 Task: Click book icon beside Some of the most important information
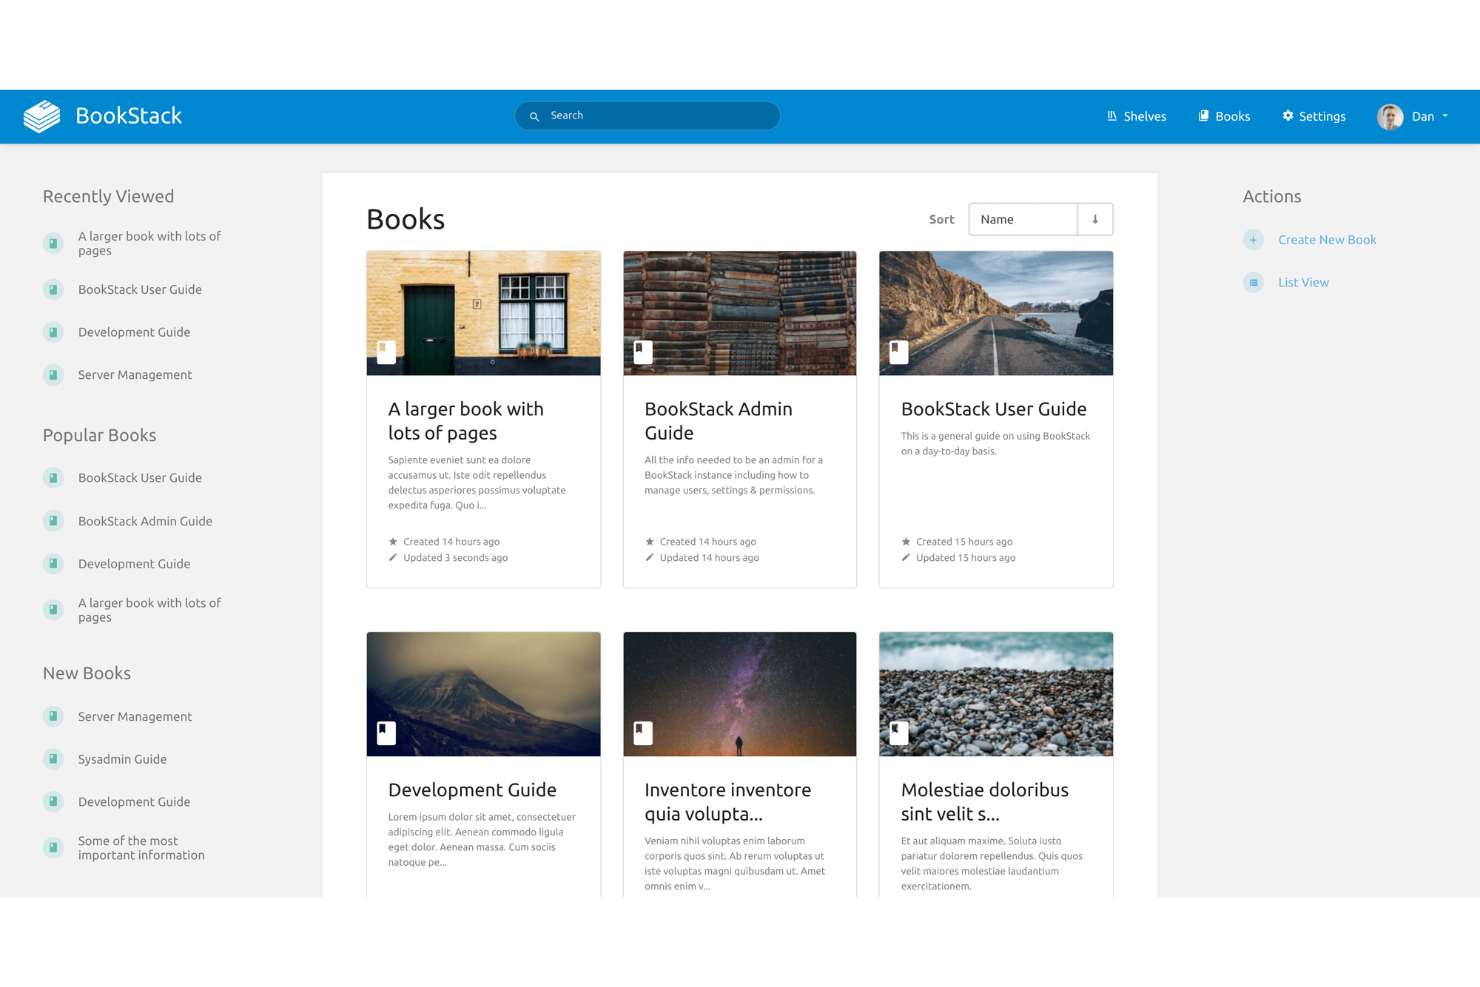coord(54,848)
